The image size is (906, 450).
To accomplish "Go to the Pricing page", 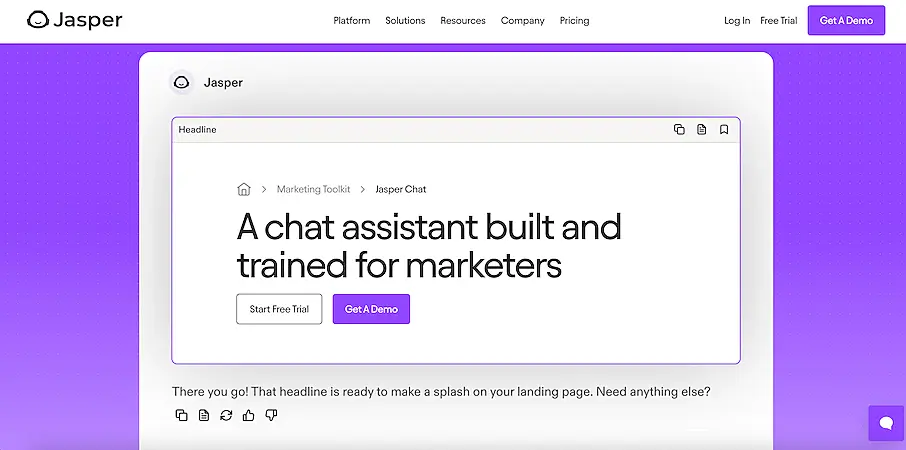I will click(x=574, y=21).
